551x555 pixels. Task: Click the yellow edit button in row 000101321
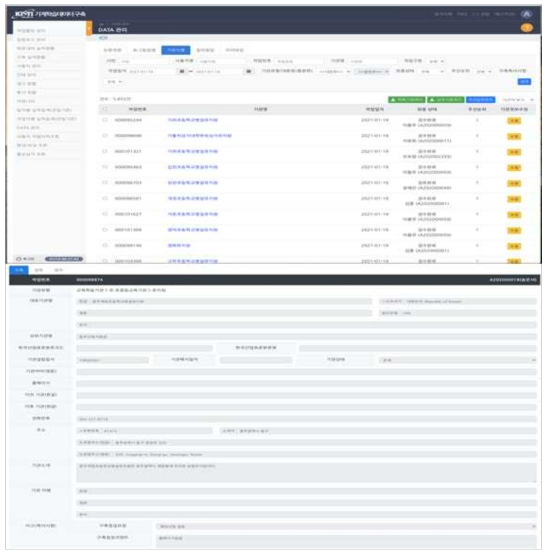[x=514, y=152]
